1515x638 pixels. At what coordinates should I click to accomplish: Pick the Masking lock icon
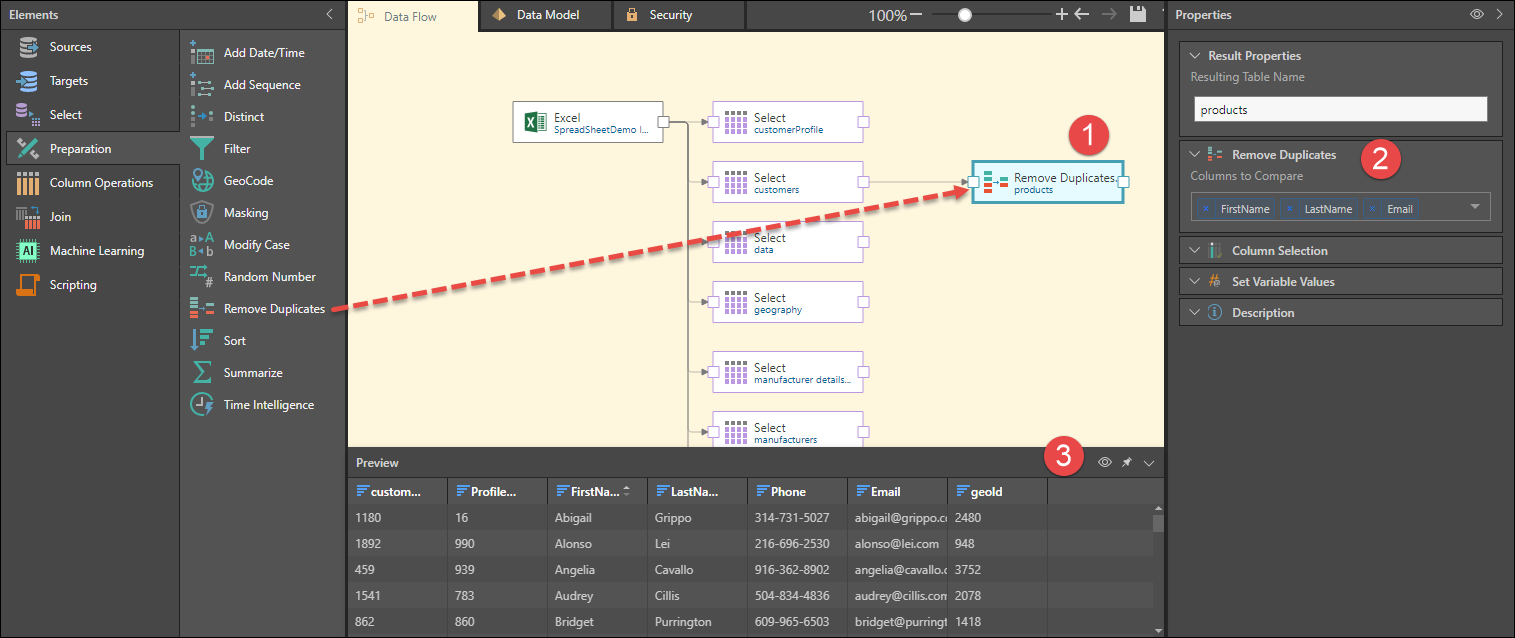[x=202, y=213]
